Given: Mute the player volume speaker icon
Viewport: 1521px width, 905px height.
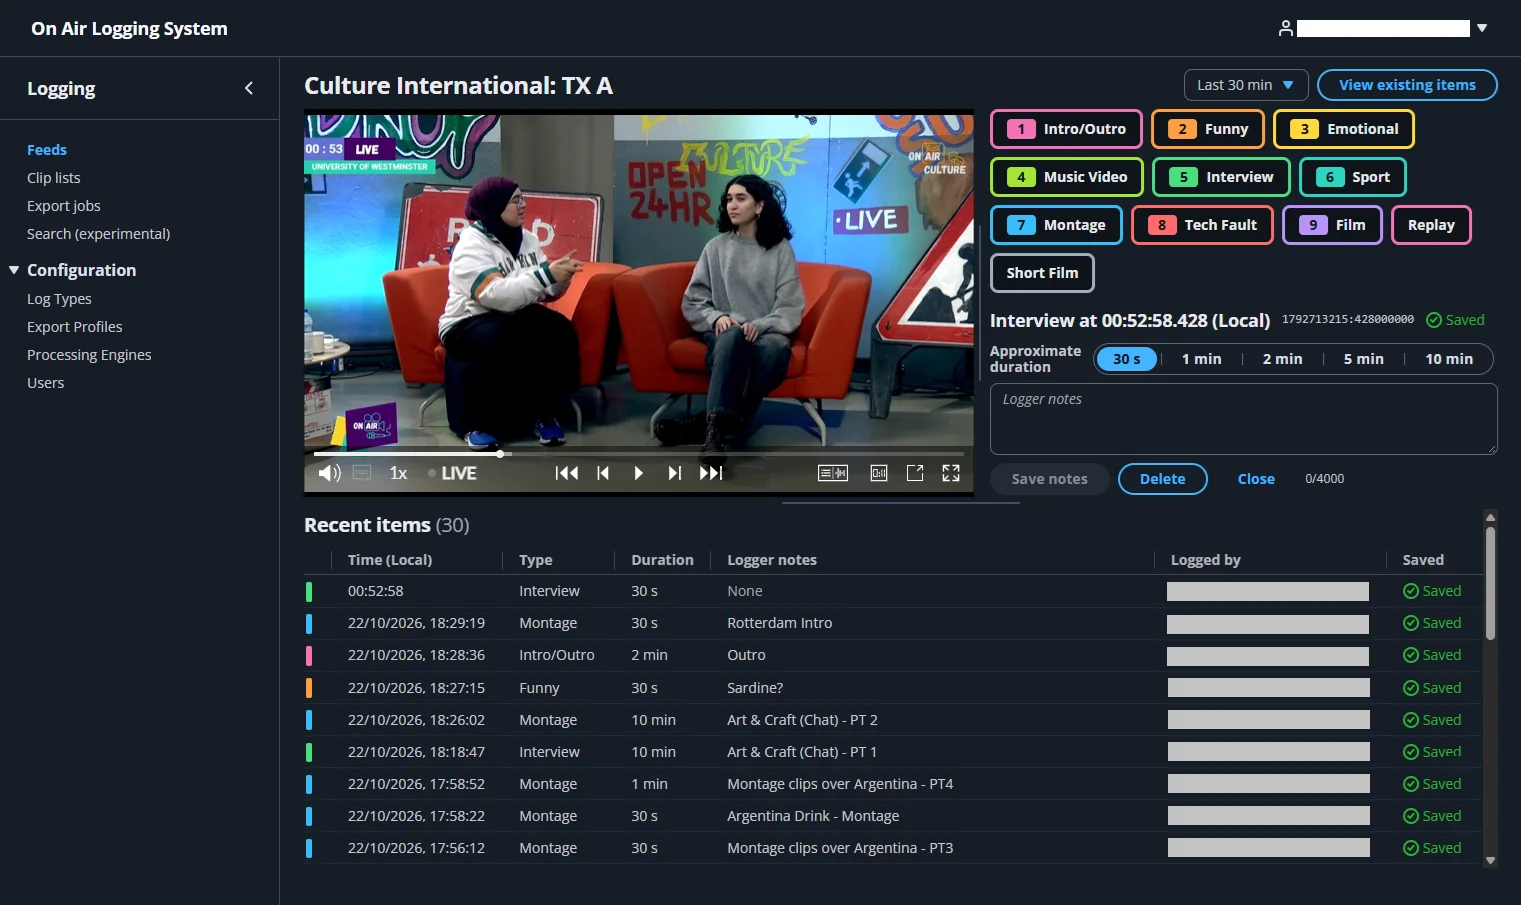Looking at the screenshot, I should pyautogui.click(x=329, y=473).
